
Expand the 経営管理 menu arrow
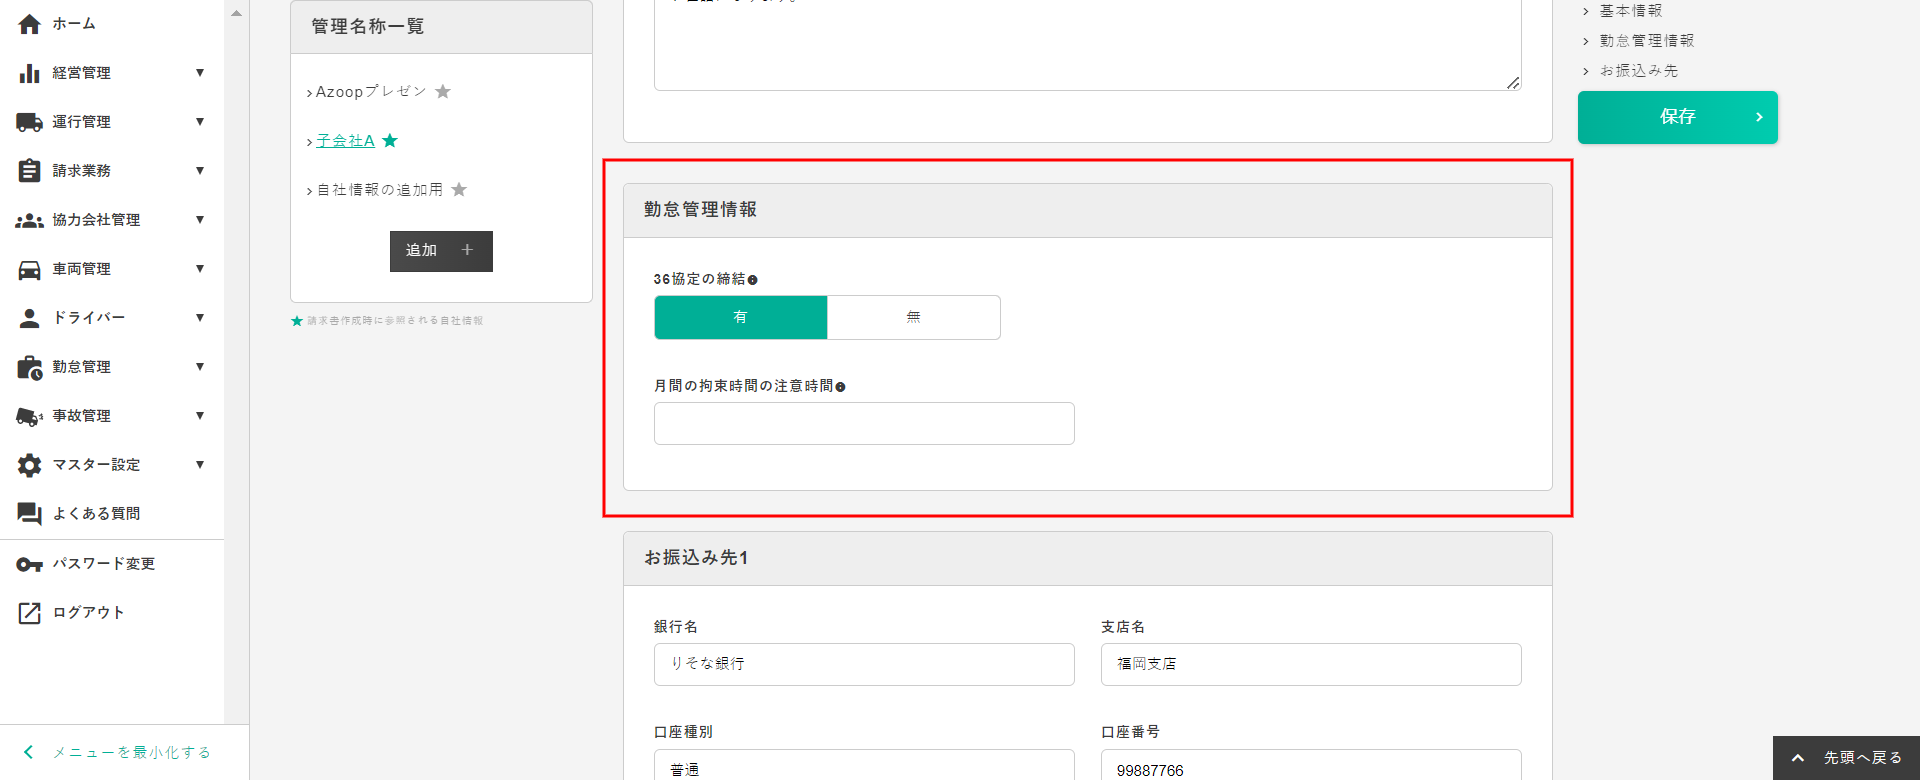(200, 73)
